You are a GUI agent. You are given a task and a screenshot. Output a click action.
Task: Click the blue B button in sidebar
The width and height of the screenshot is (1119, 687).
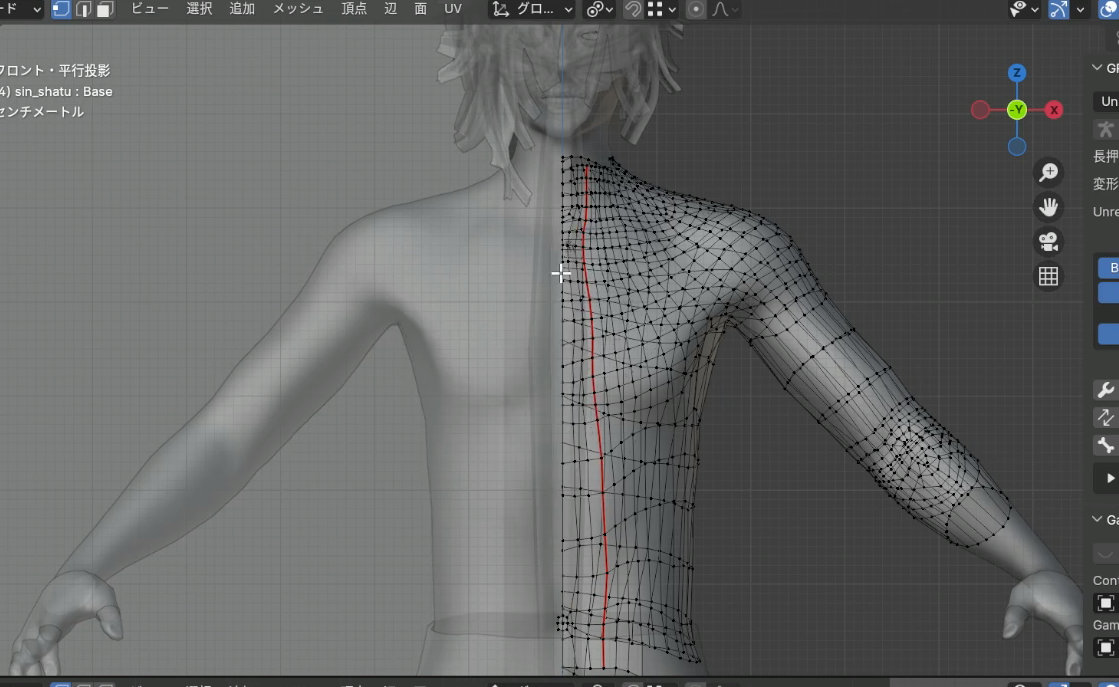[1108, 268]
